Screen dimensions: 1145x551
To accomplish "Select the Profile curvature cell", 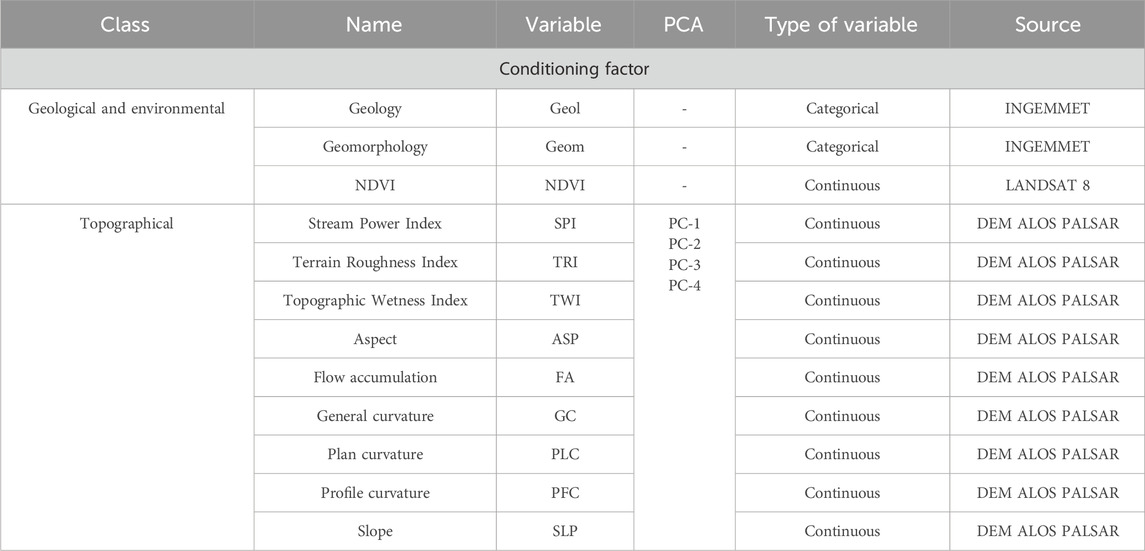I will coord(374,493).
